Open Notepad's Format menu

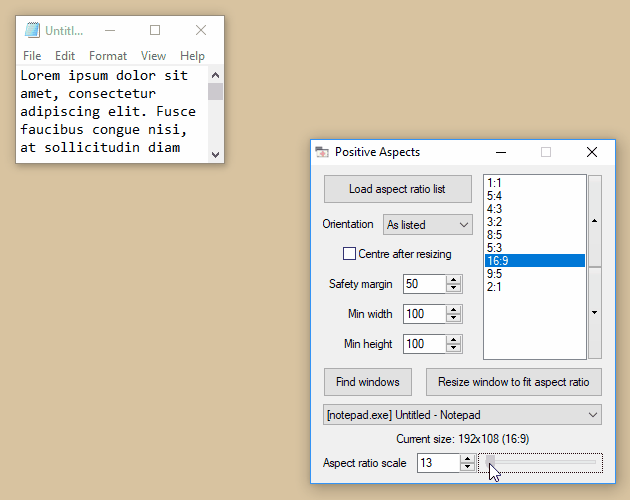108,56
